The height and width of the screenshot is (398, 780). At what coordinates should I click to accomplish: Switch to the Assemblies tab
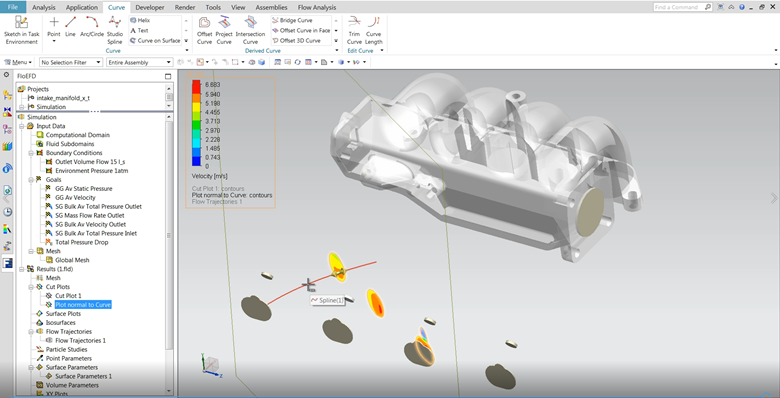(271, 7)
